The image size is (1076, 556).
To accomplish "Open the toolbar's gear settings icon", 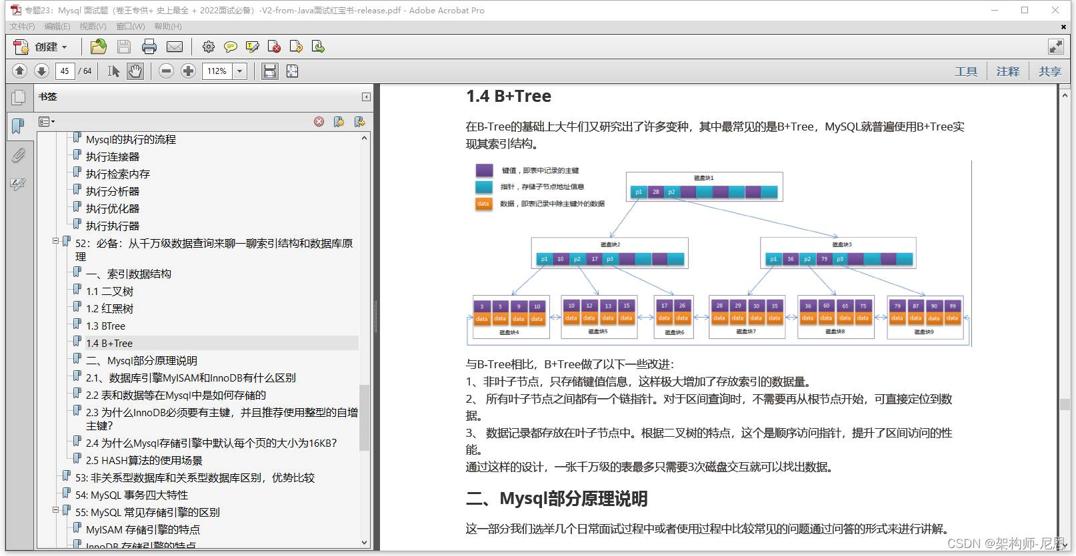I will 209,47.
